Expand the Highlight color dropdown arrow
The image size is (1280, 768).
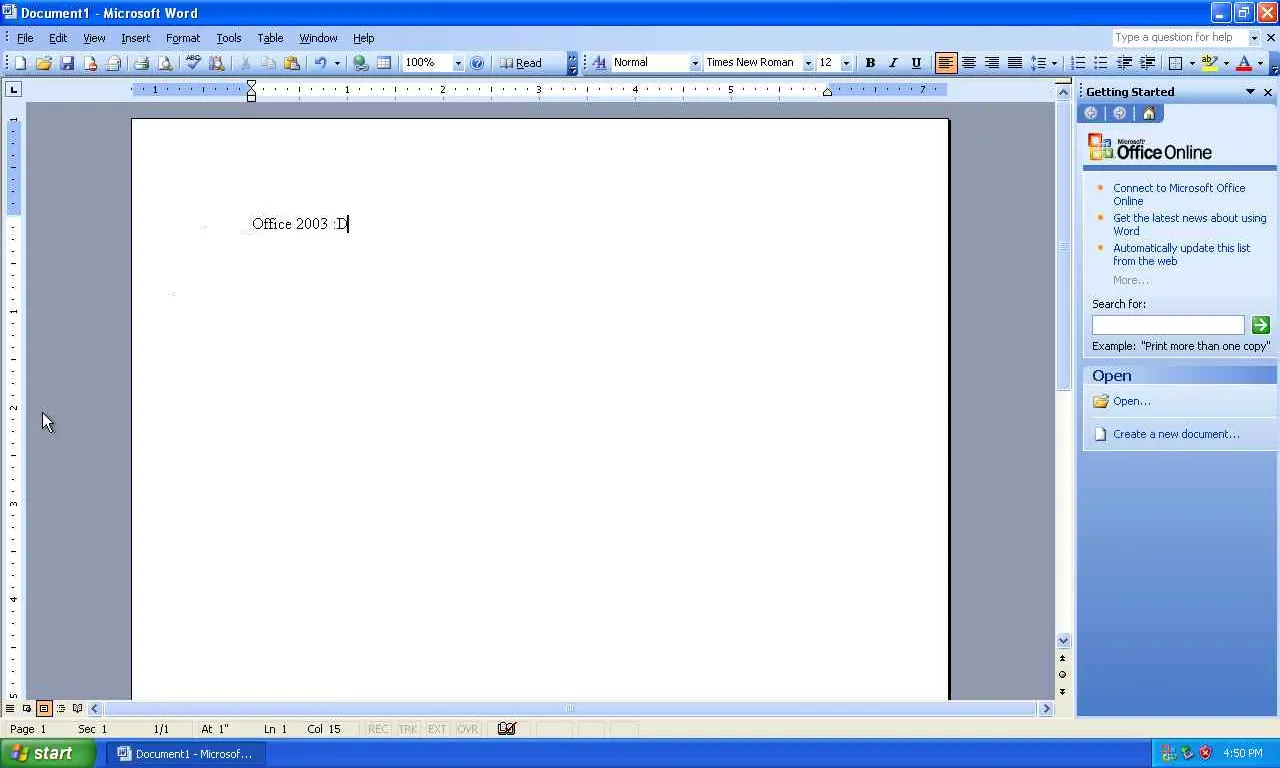(x=1226, y=63)
